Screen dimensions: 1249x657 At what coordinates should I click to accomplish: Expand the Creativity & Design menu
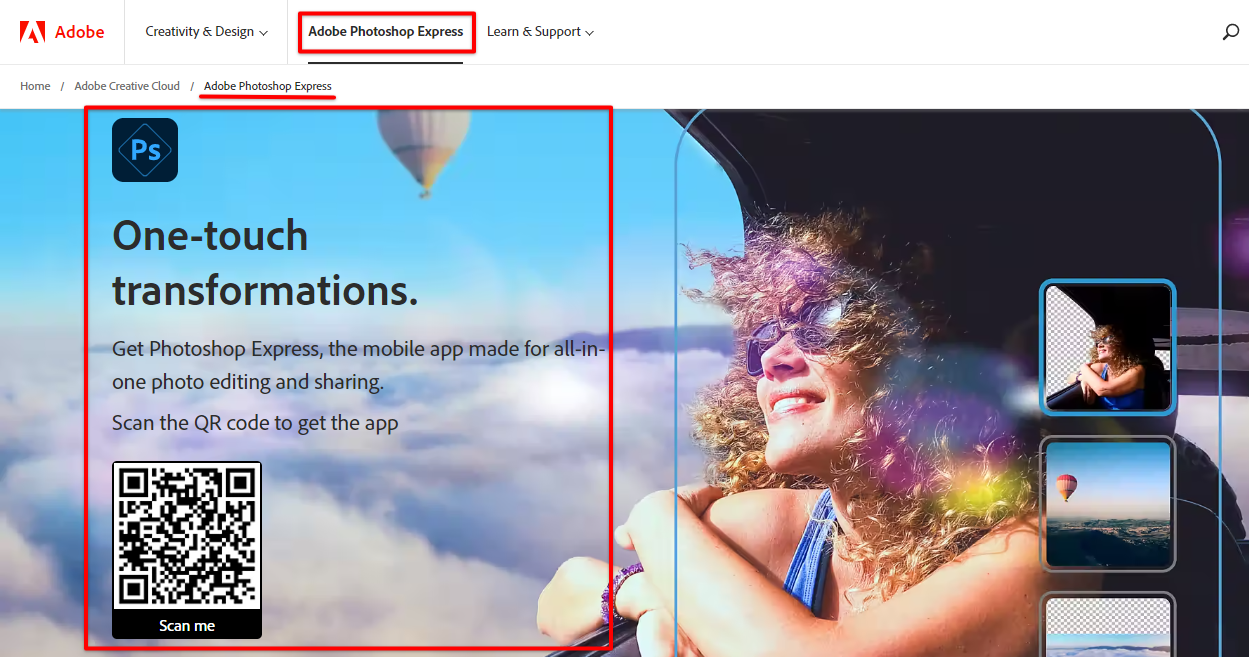(x=206, y=32)
